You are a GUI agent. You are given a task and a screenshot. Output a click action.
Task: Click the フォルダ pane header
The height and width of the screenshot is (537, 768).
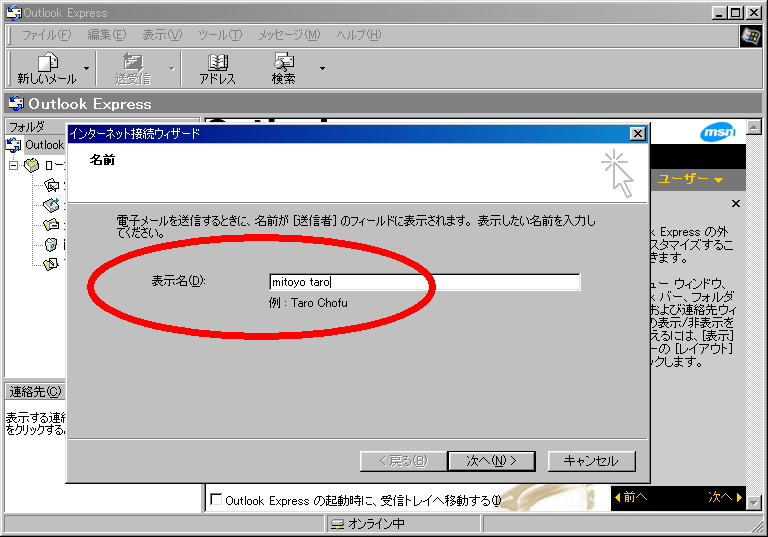point(102,126)
